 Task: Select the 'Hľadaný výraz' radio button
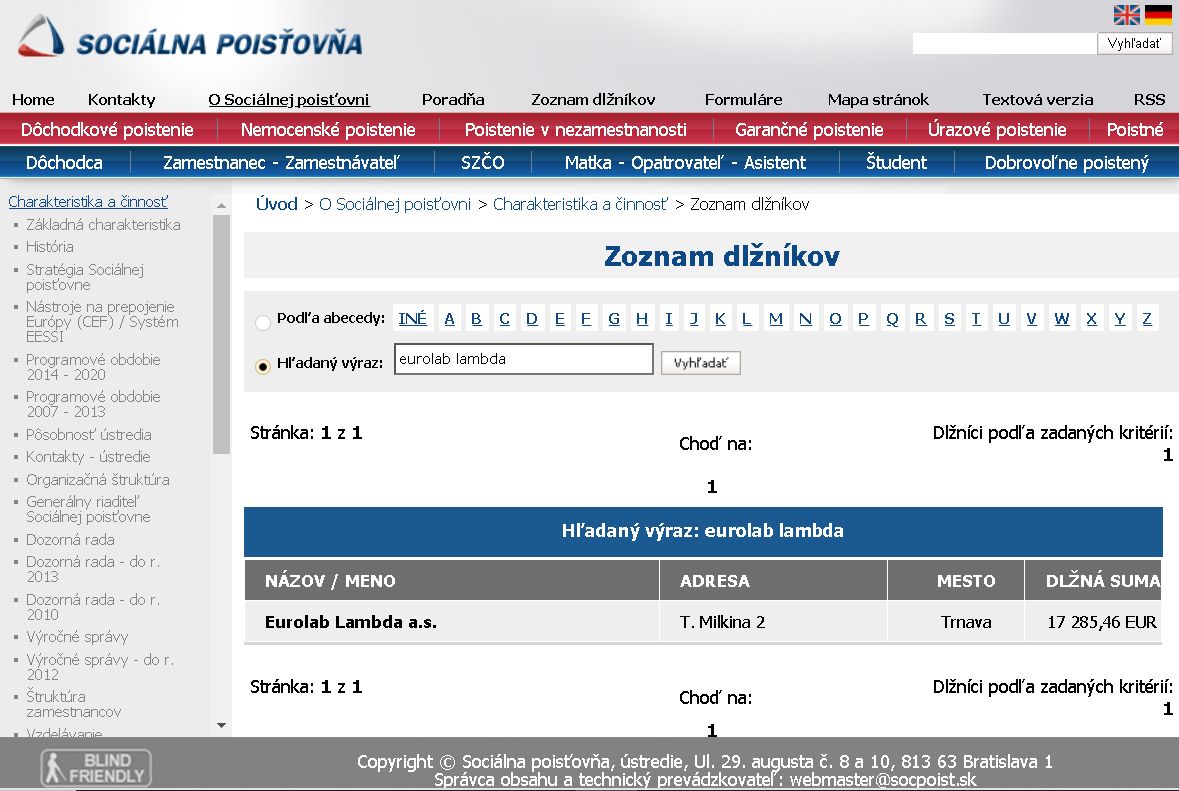263,366
